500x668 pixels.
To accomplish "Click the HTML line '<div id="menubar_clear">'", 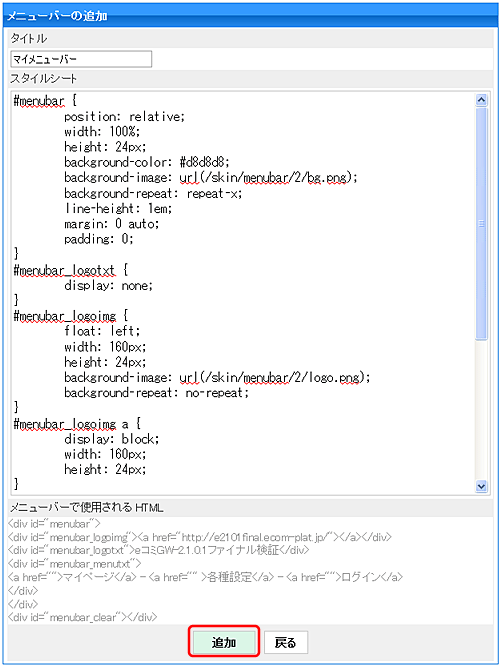I will point(83,617).
